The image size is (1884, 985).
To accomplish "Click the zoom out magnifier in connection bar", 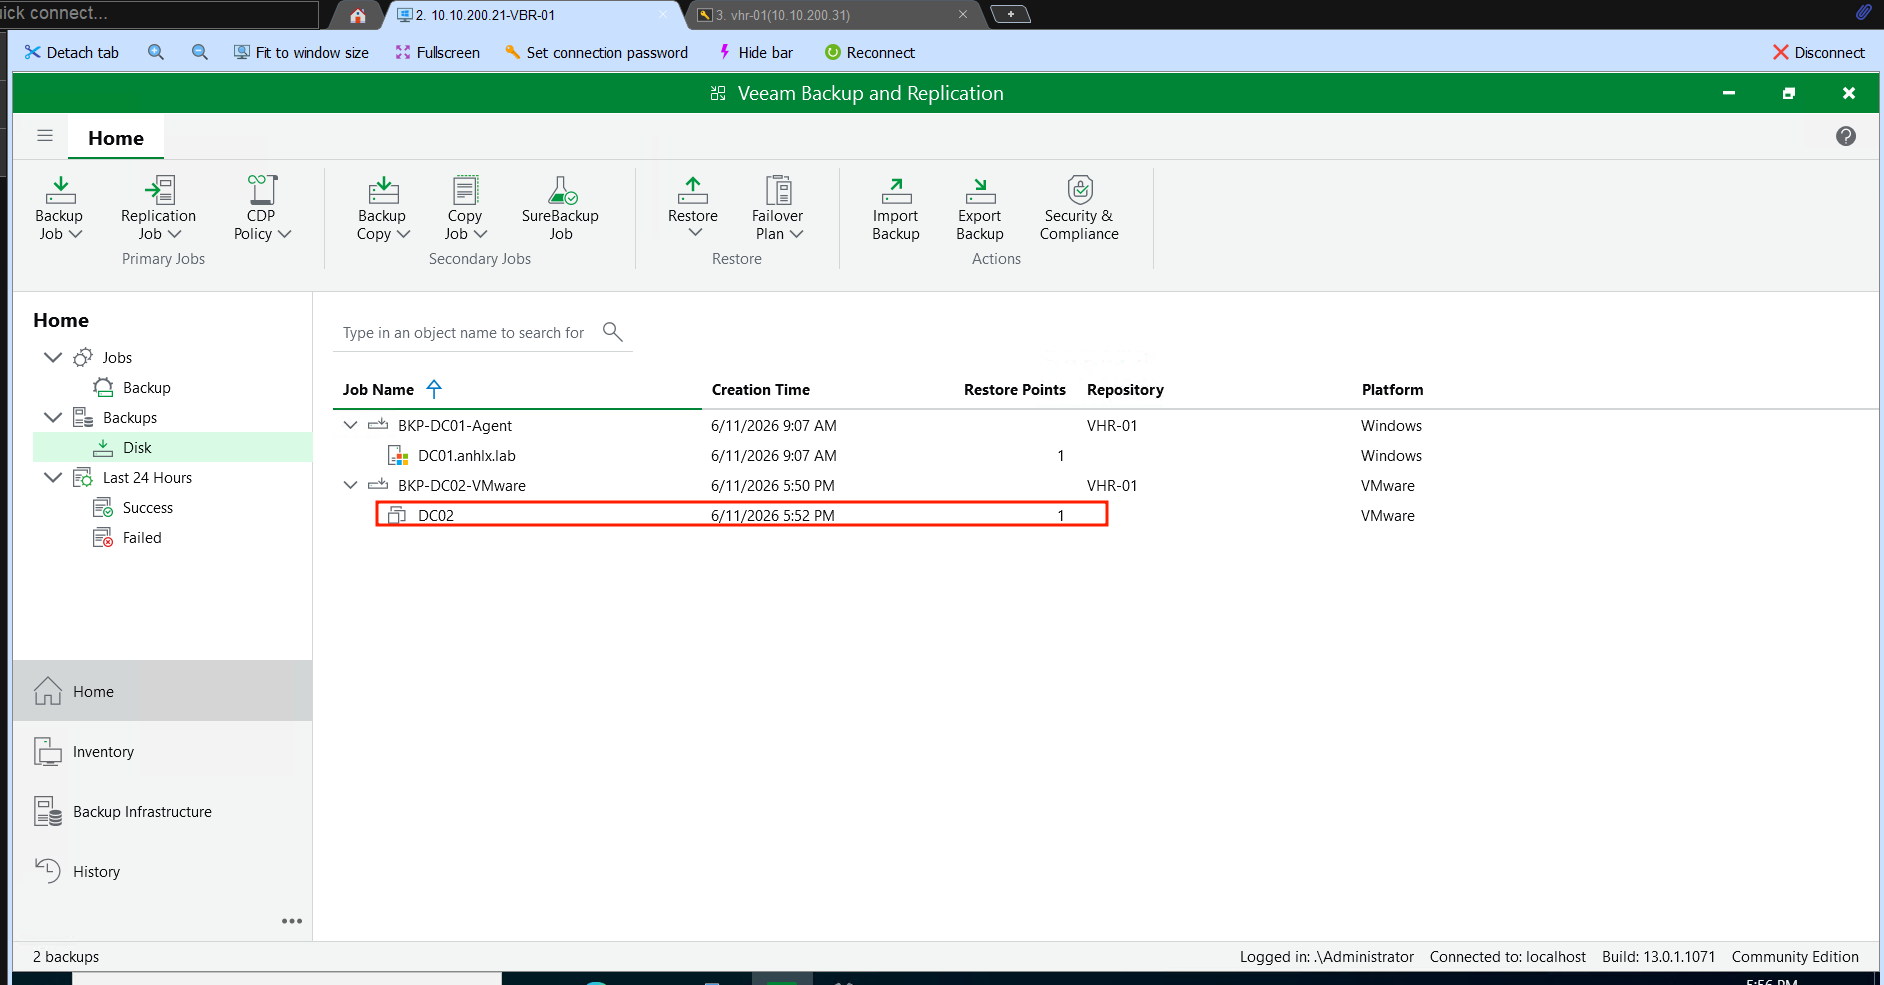I will click(200, 52).
